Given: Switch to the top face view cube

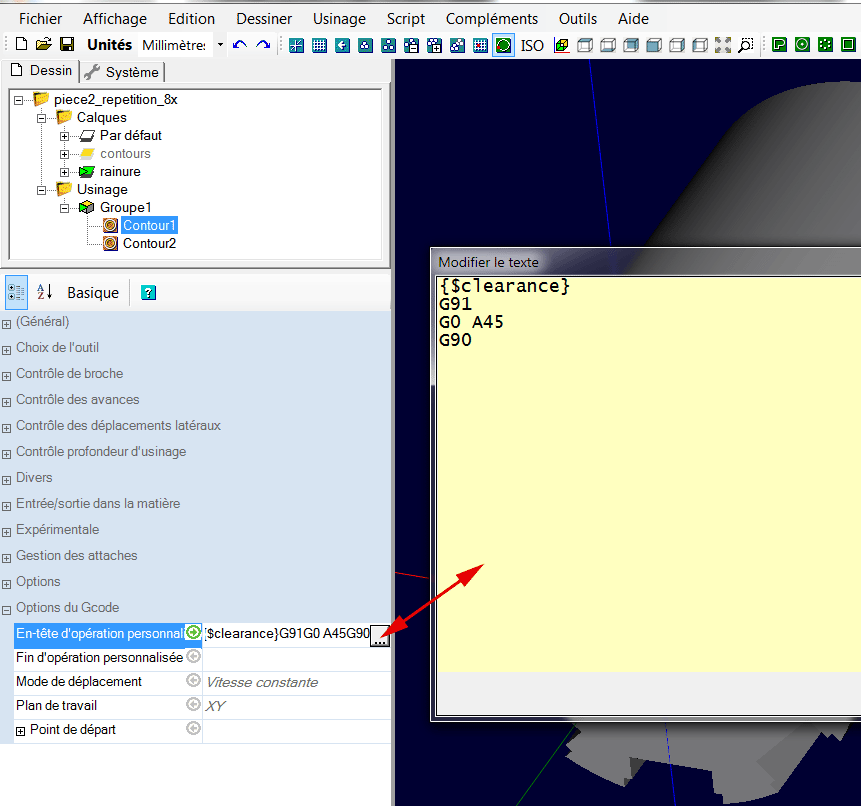Looking at the screenshot, I should [x=585, y=45].
